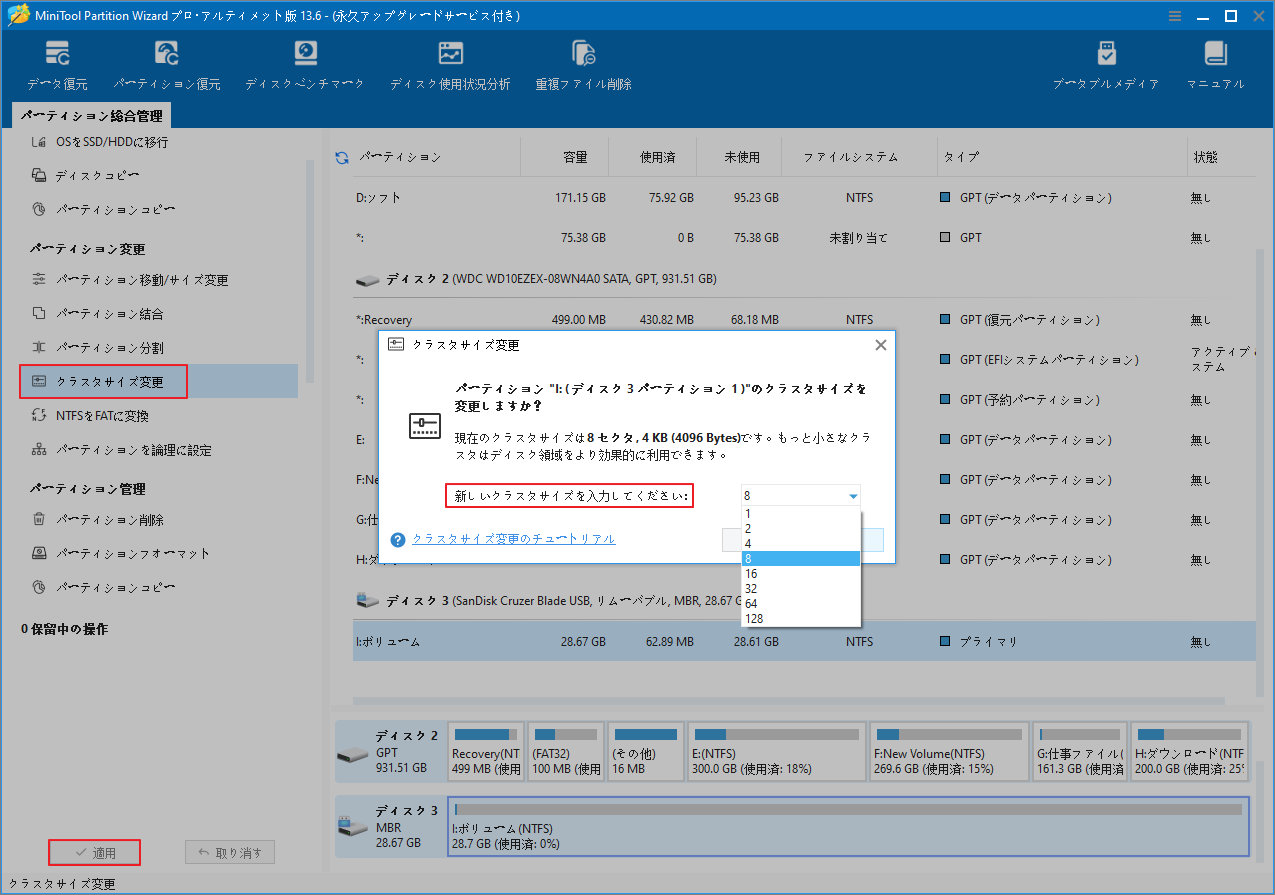Viewport: 1275px width, 895px height.
Task: Click the sidebar vertical scrollbar
Action: tap(309, 270)
